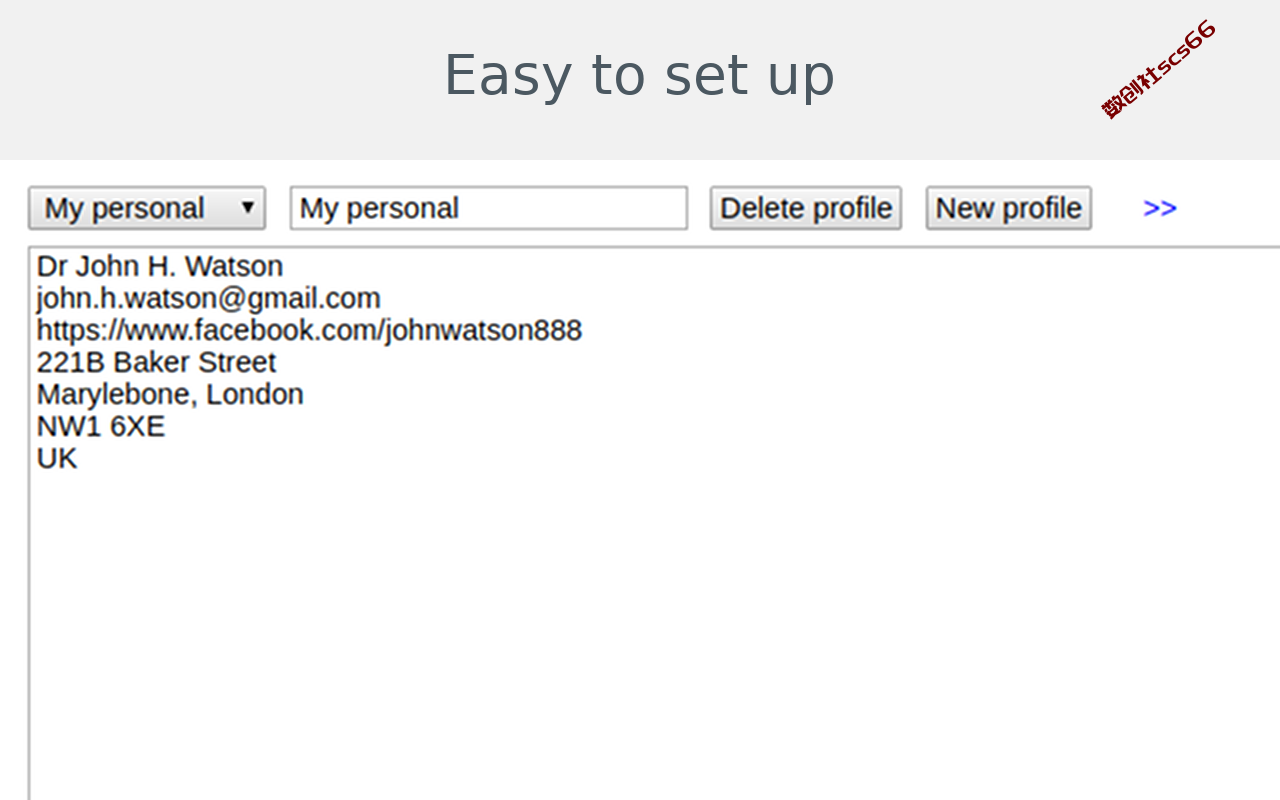The width and height of the screenshot is (1280, 800).
Task: Click the red diagonal watermark text
Action: 1159,68
